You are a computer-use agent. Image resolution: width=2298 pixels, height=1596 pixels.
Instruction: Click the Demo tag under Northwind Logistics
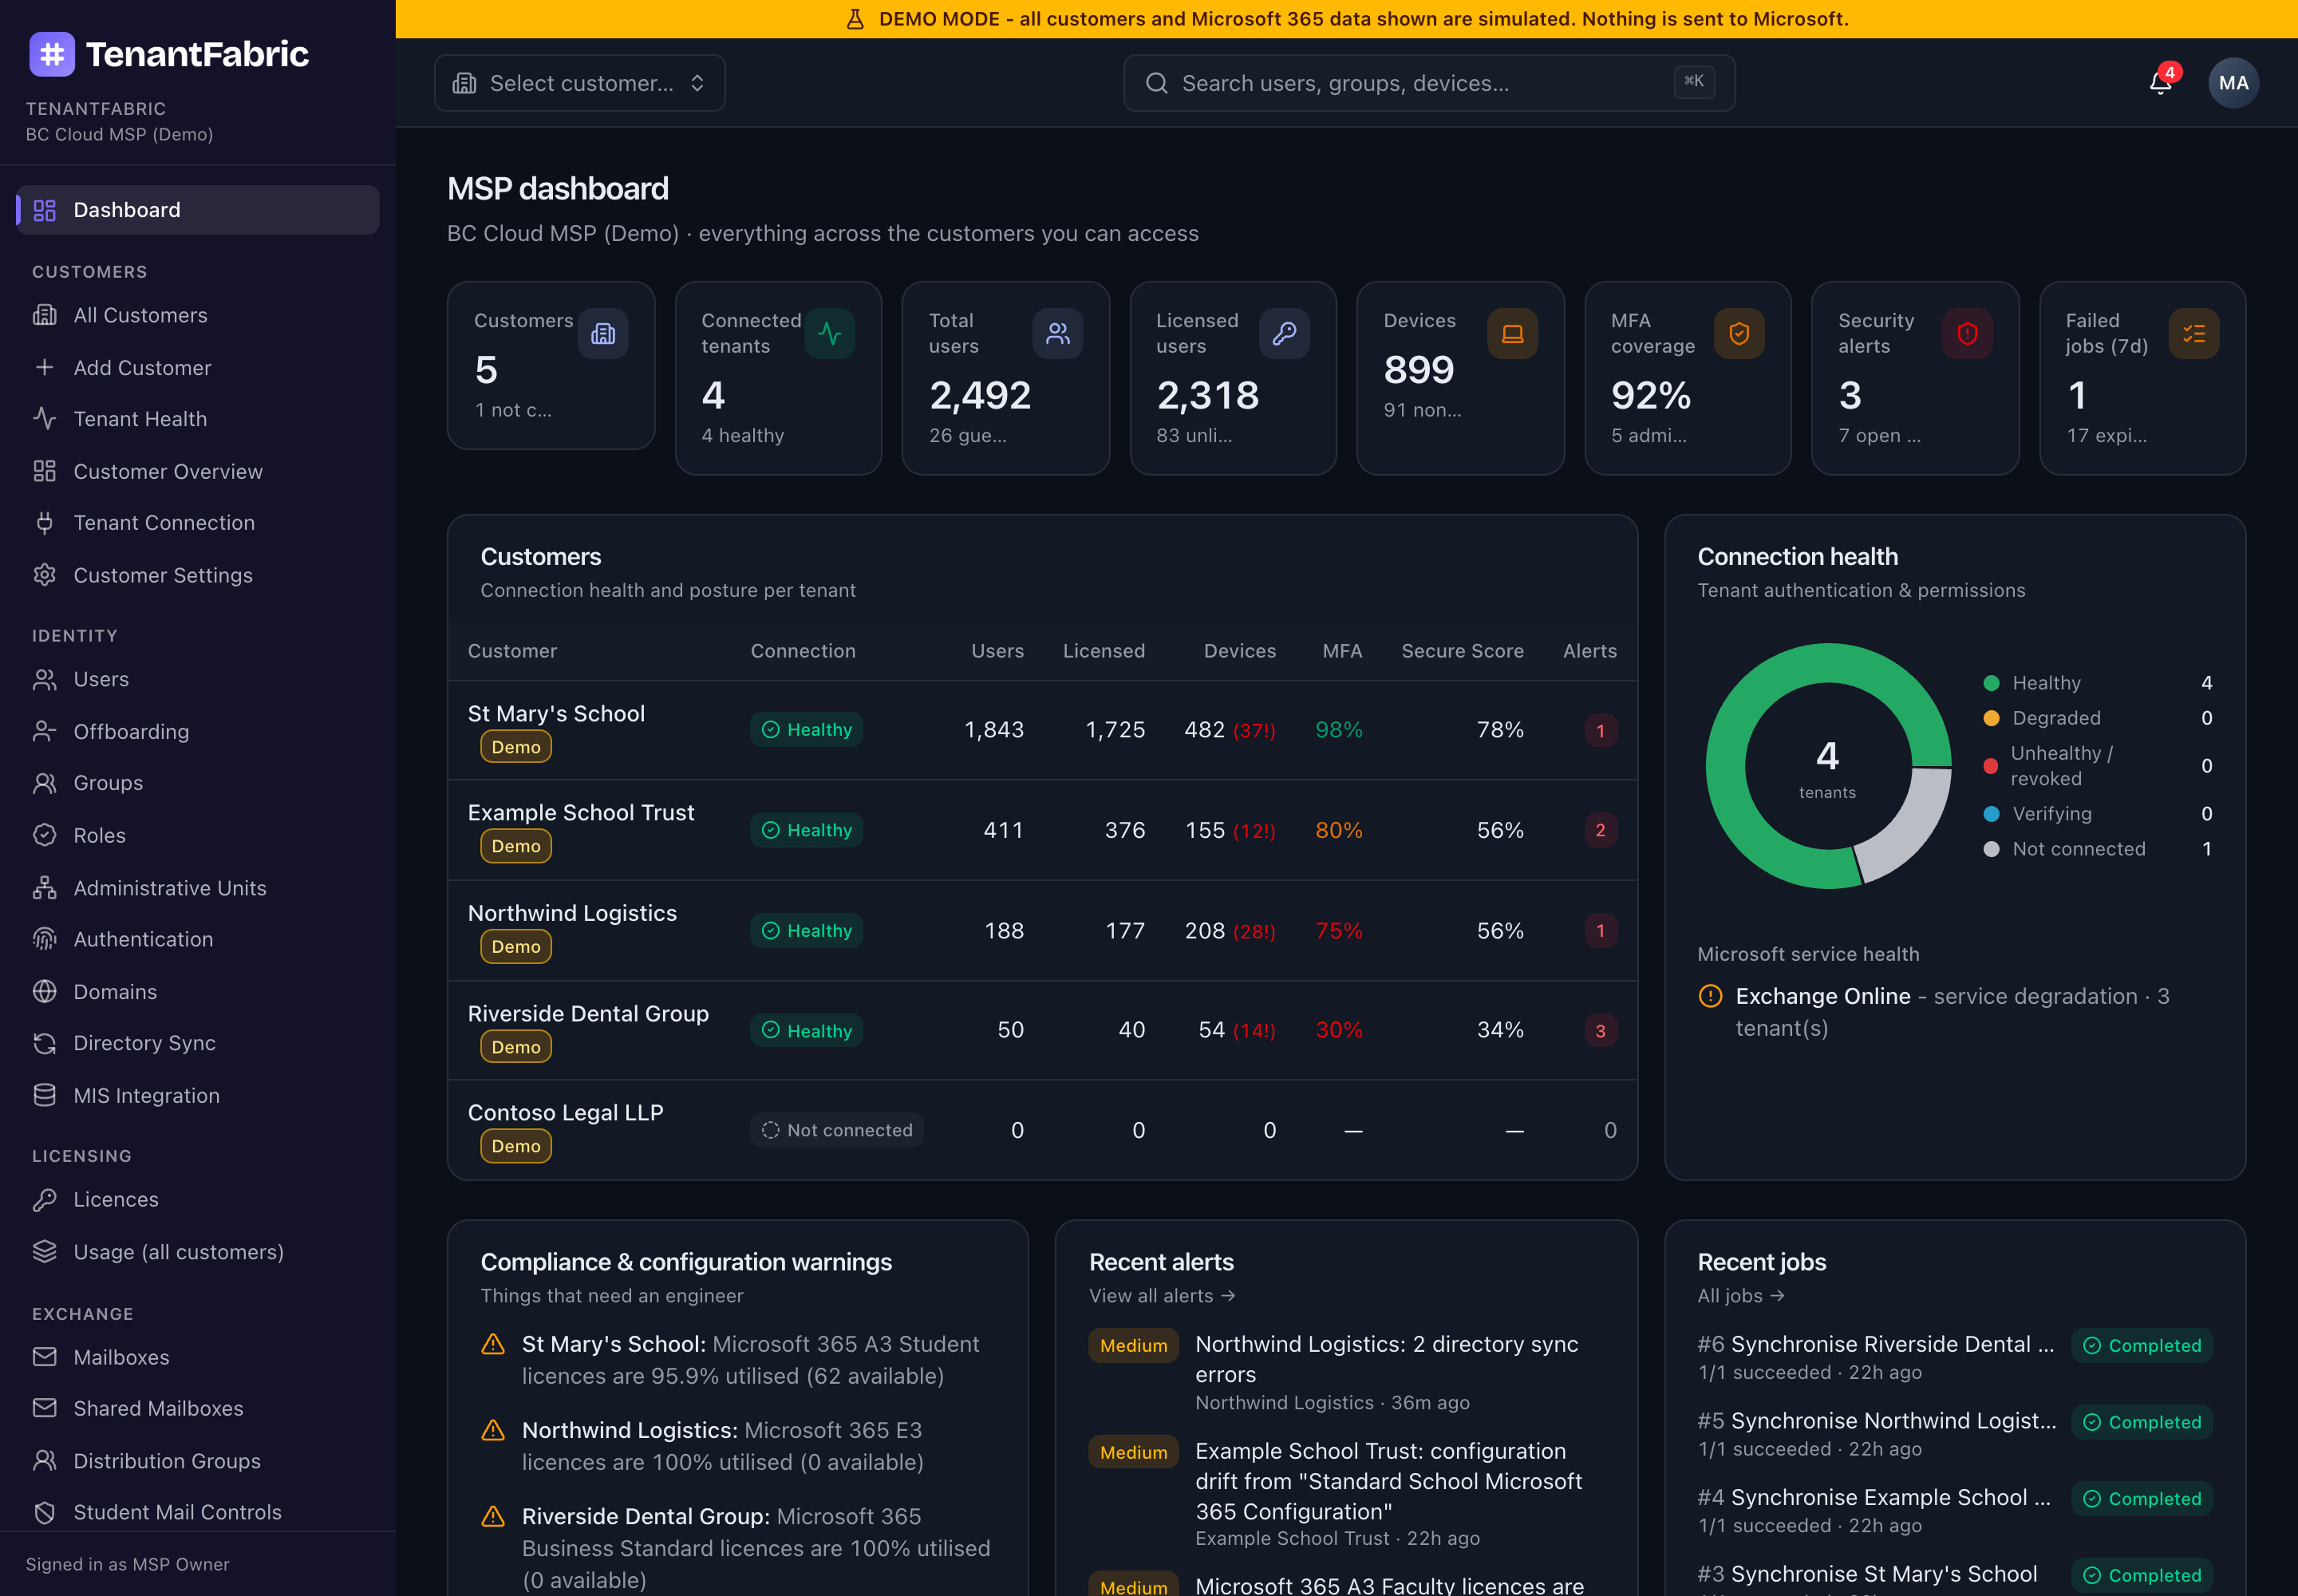[516, 946]
